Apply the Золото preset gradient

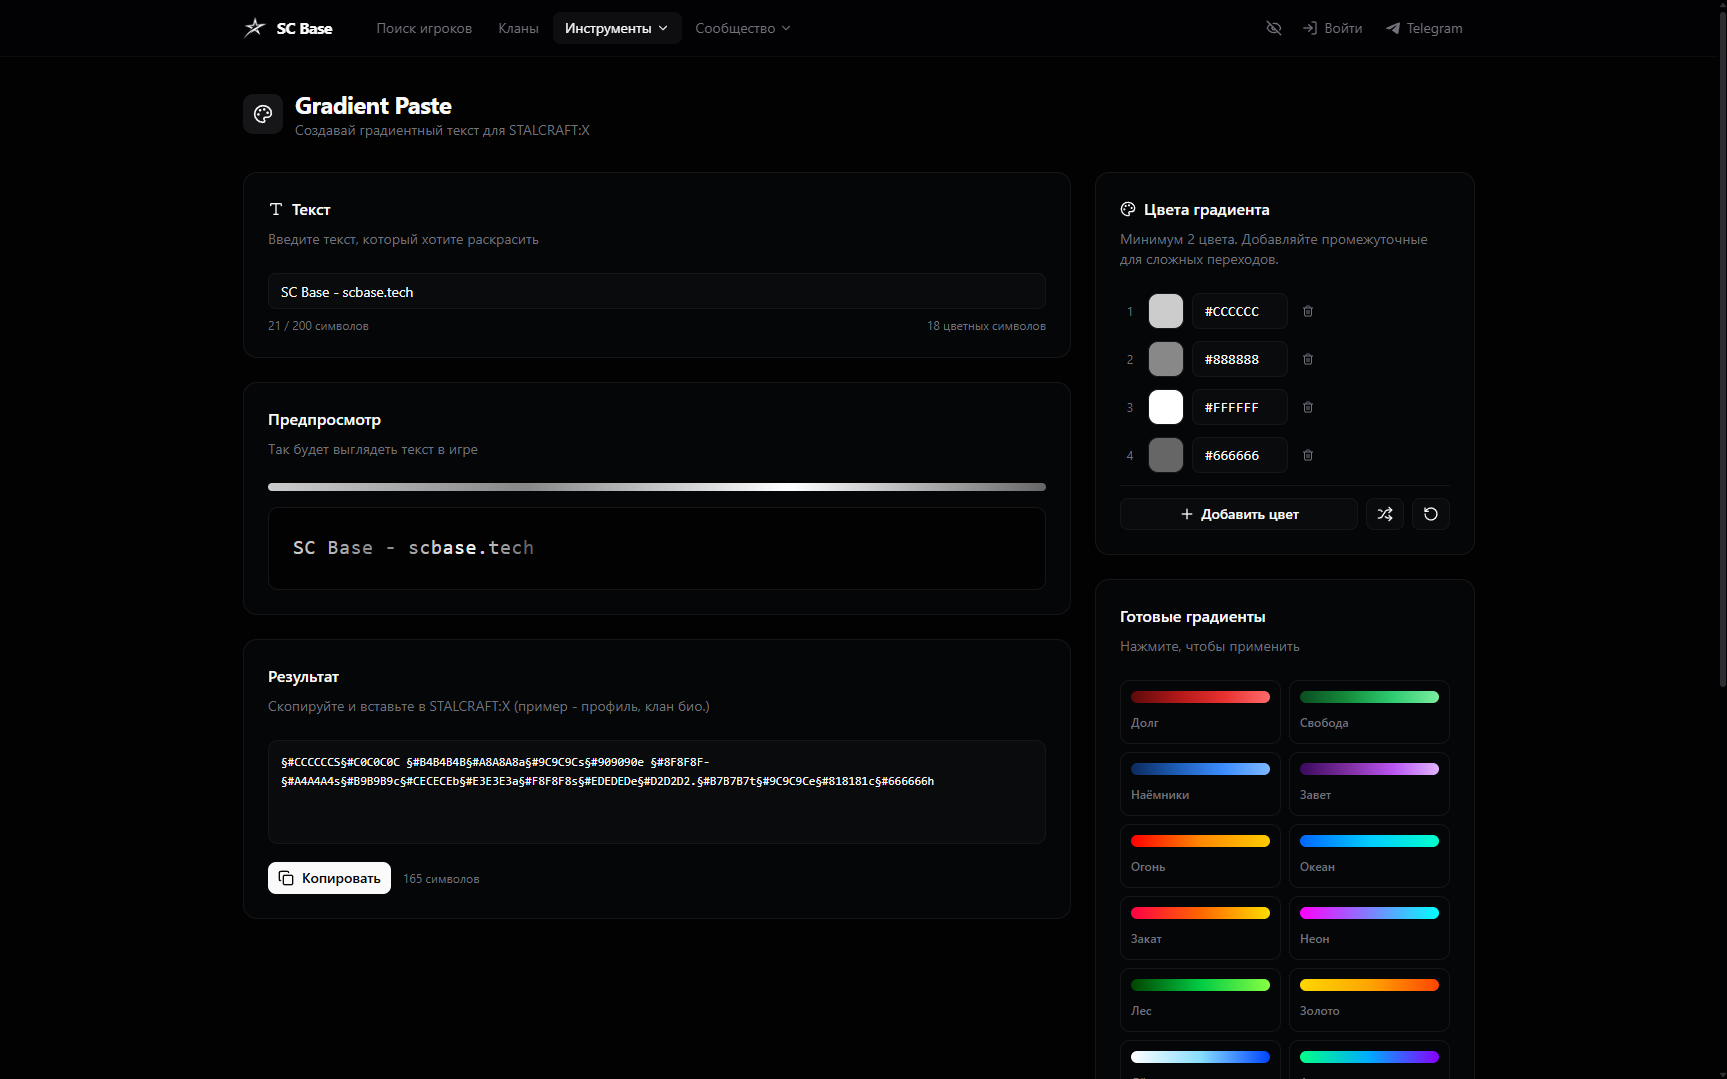(1369, 1000)
